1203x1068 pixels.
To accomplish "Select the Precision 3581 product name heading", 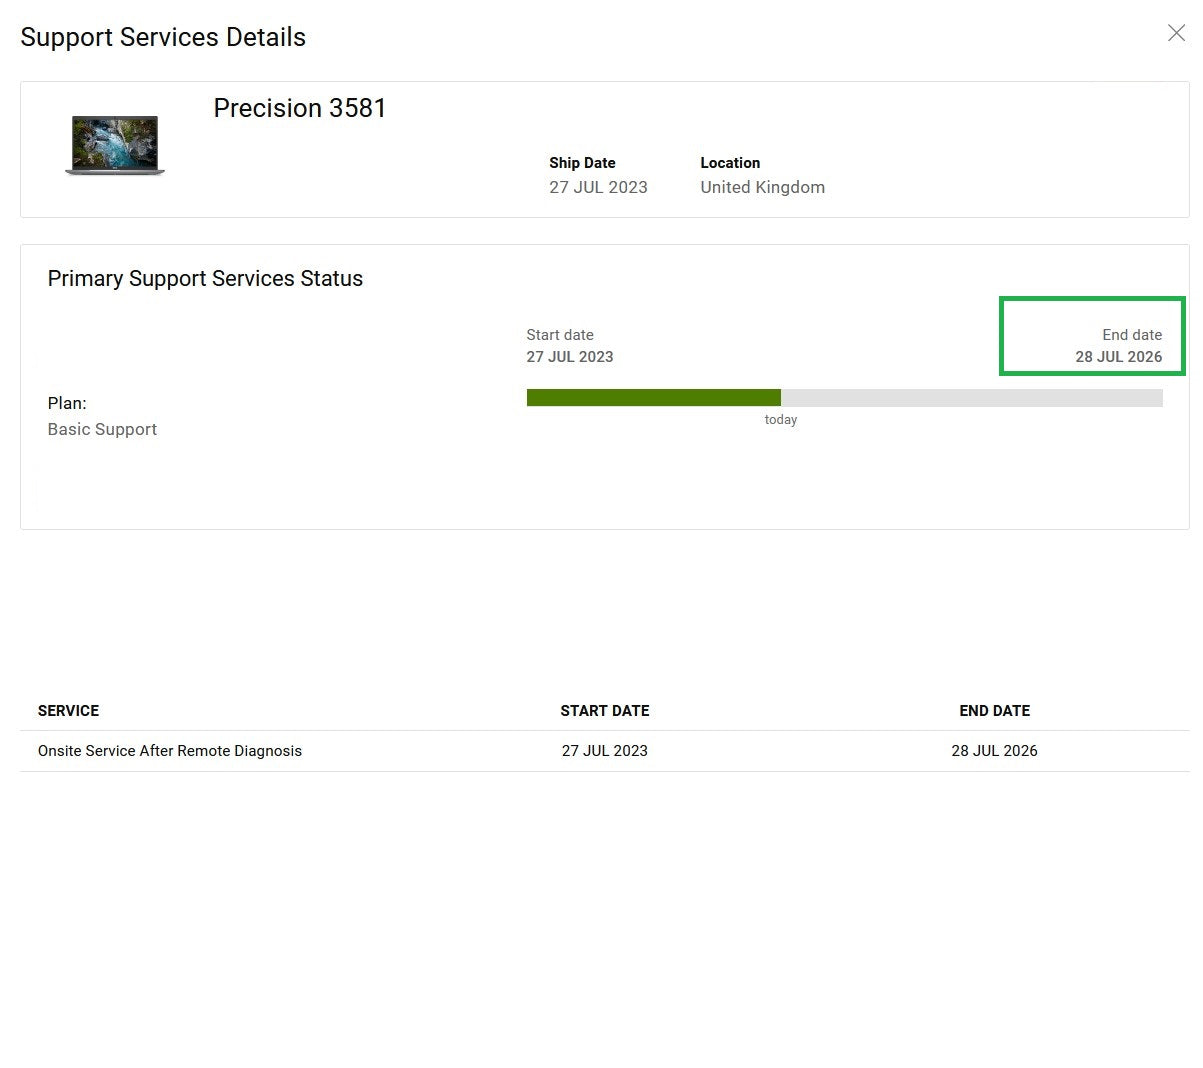I will [x=299, y=108].
